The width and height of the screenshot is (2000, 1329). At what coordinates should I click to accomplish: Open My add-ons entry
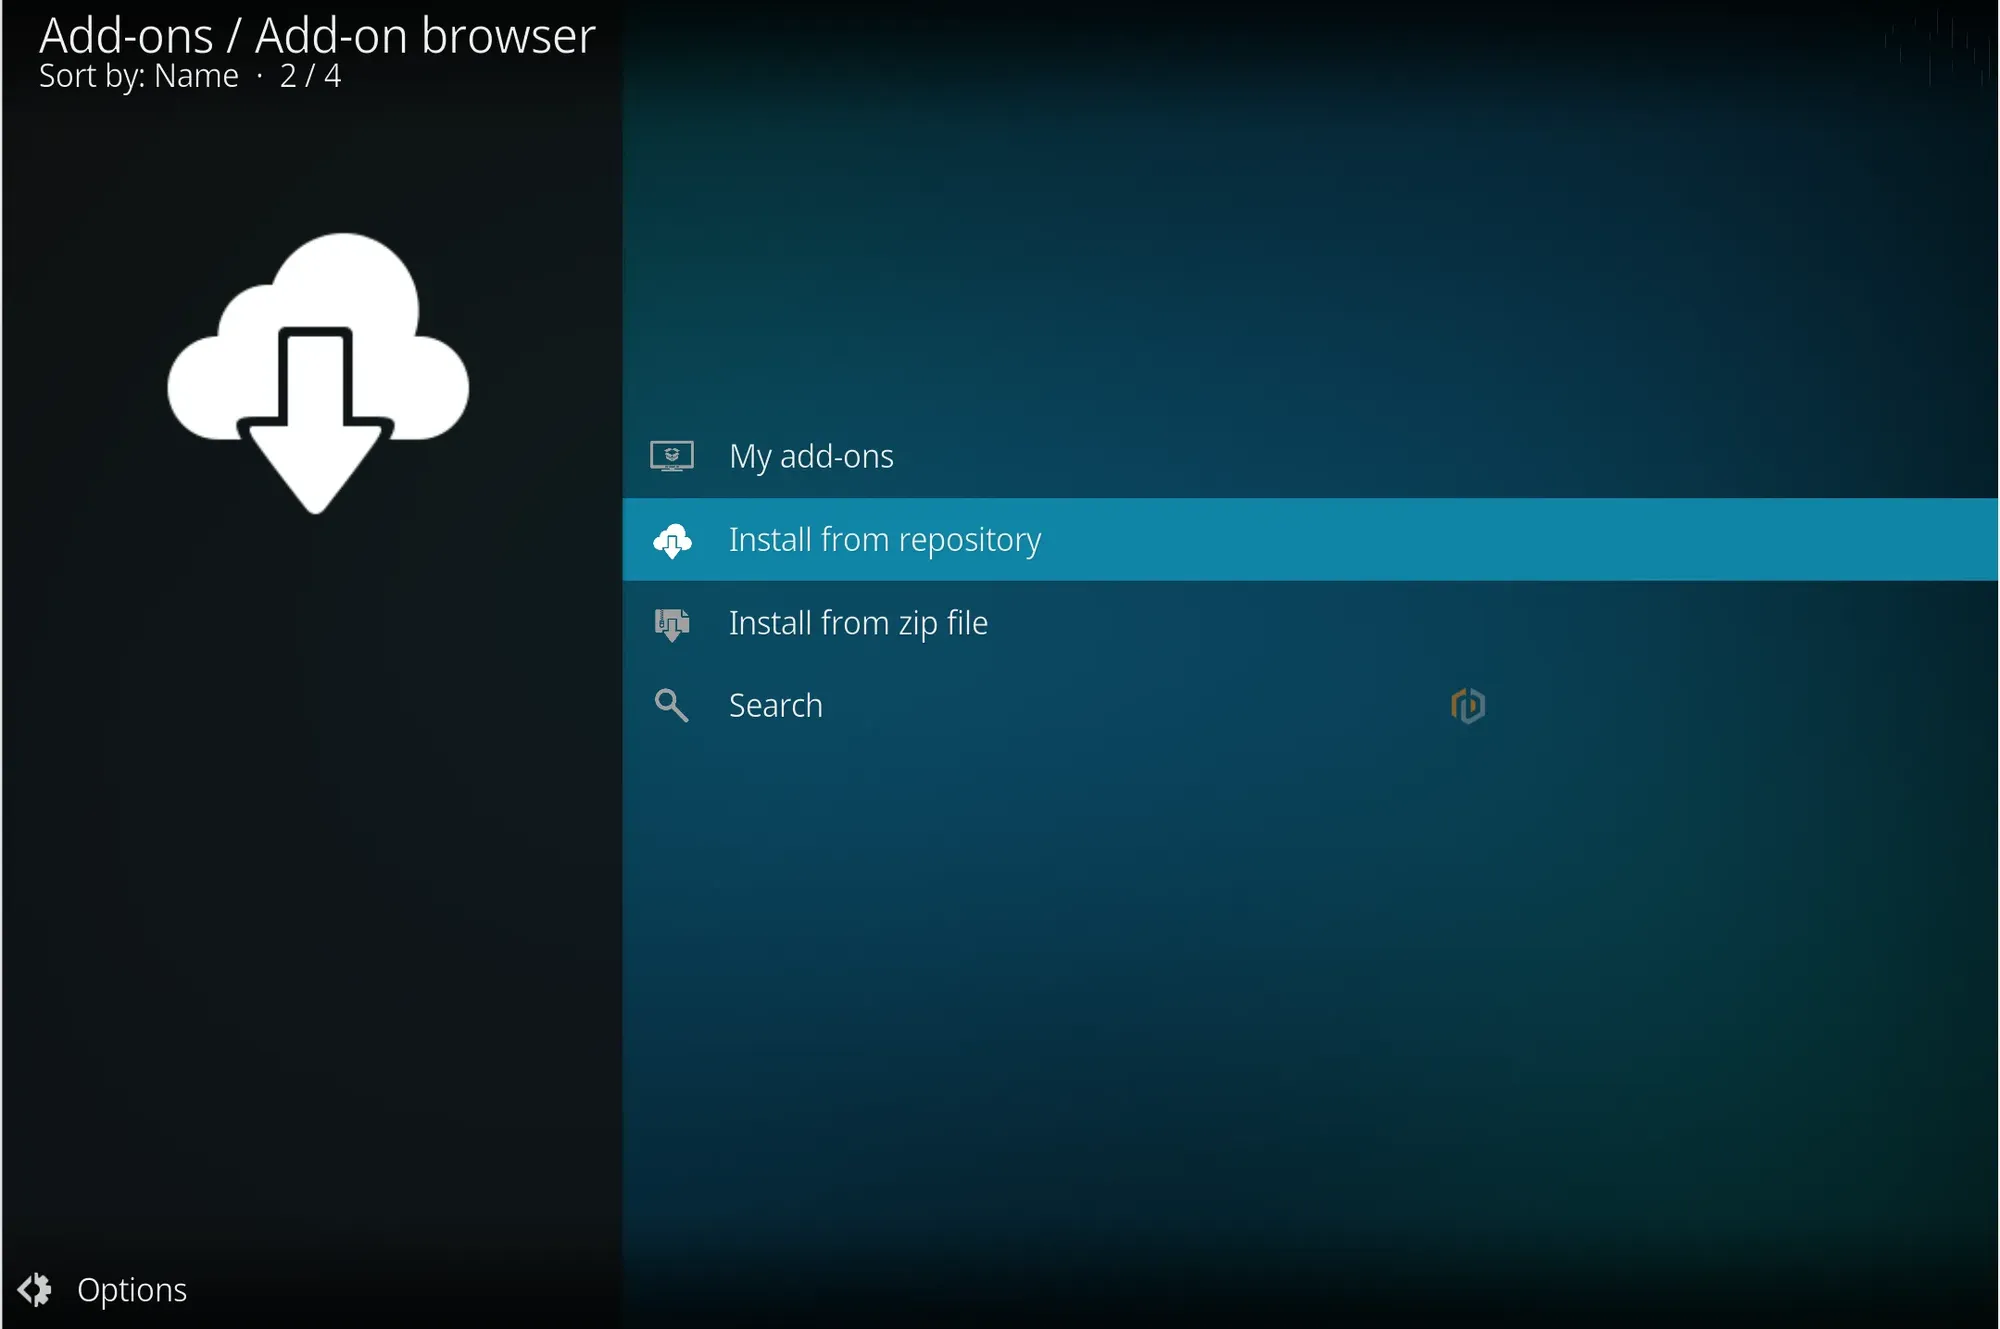1310,456
